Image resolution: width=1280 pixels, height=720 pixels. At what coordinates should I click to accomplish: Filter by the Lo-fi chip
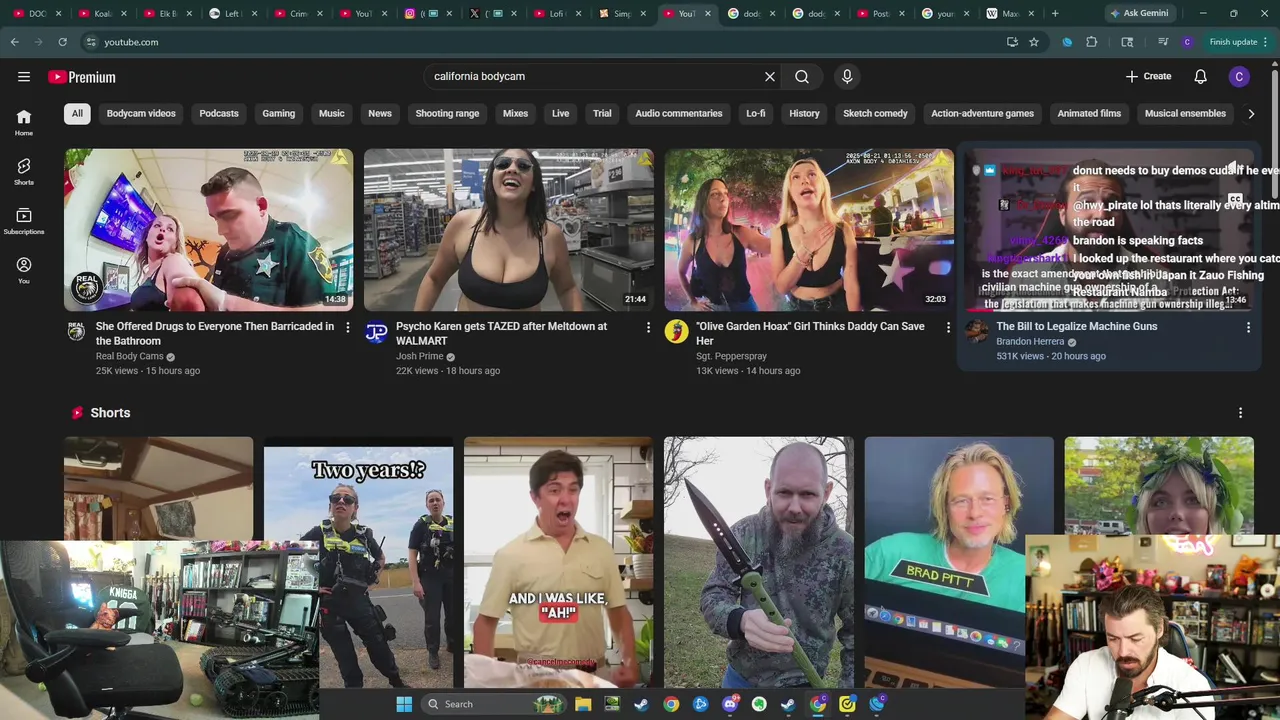tap(756, 113)
